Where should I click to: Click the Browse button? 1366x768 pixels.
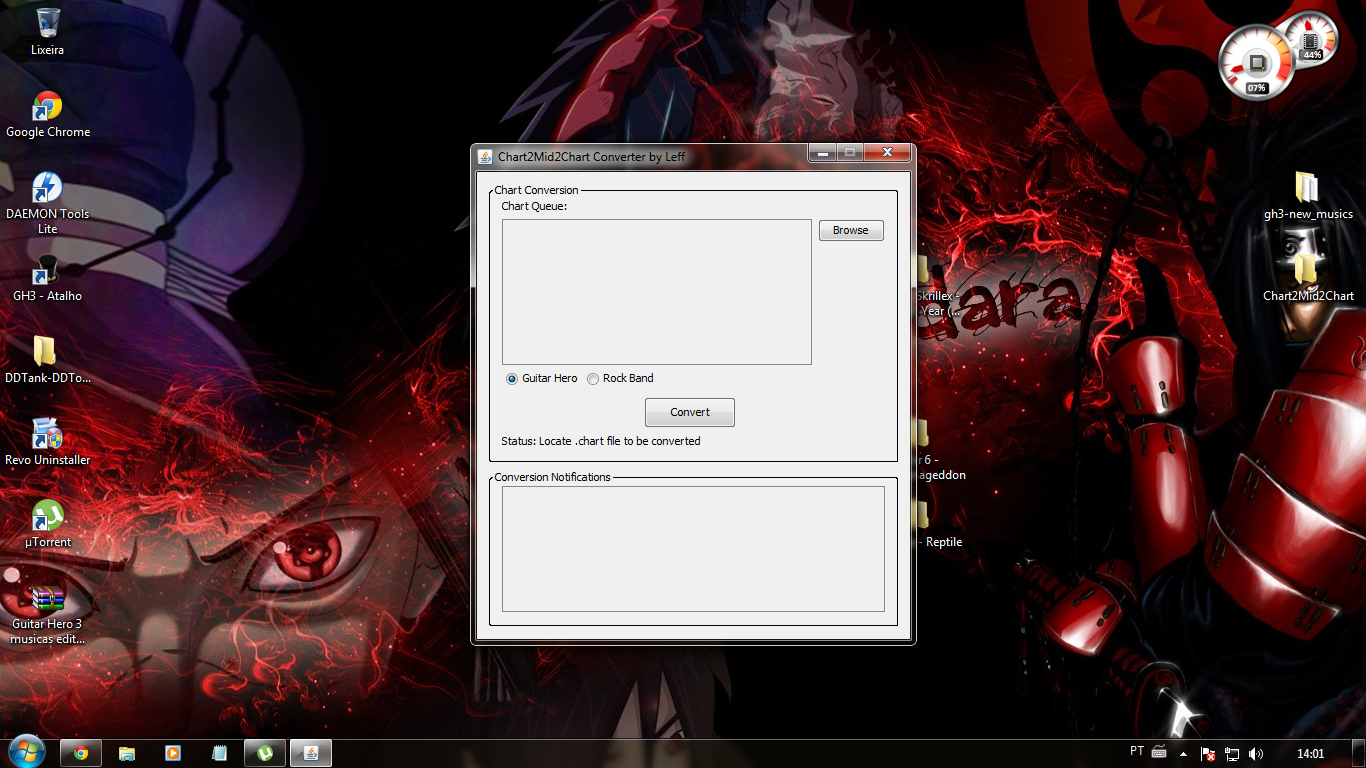(x=851, y=230)
